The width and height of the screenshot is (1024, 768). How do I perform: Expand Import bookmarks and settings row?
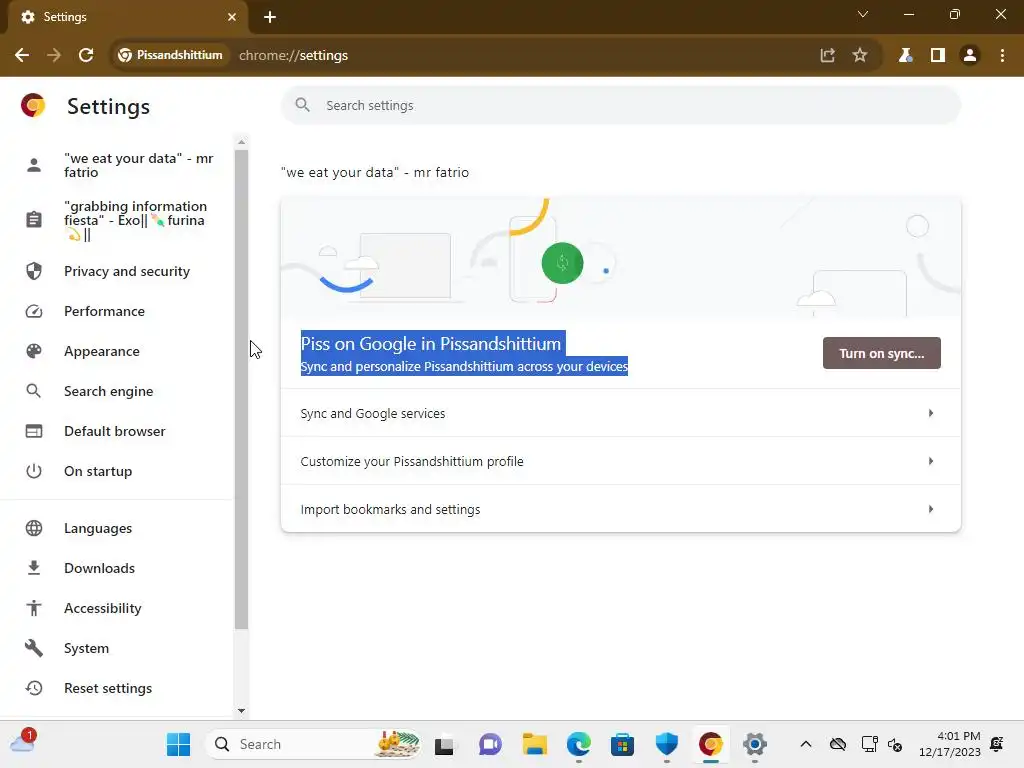pos(620,509)
